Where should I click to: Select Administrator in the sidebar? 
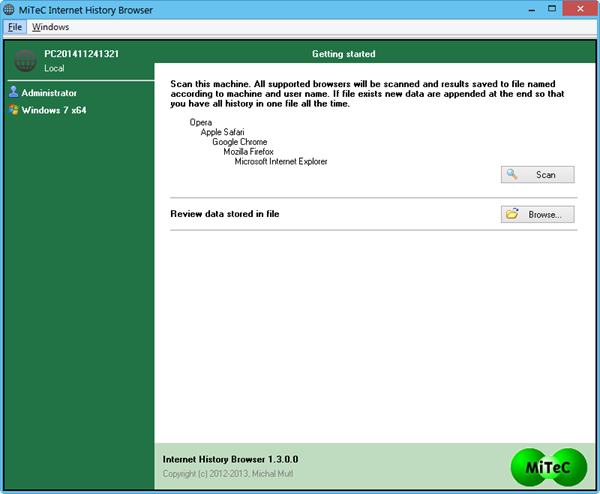[x=49, y=93]
